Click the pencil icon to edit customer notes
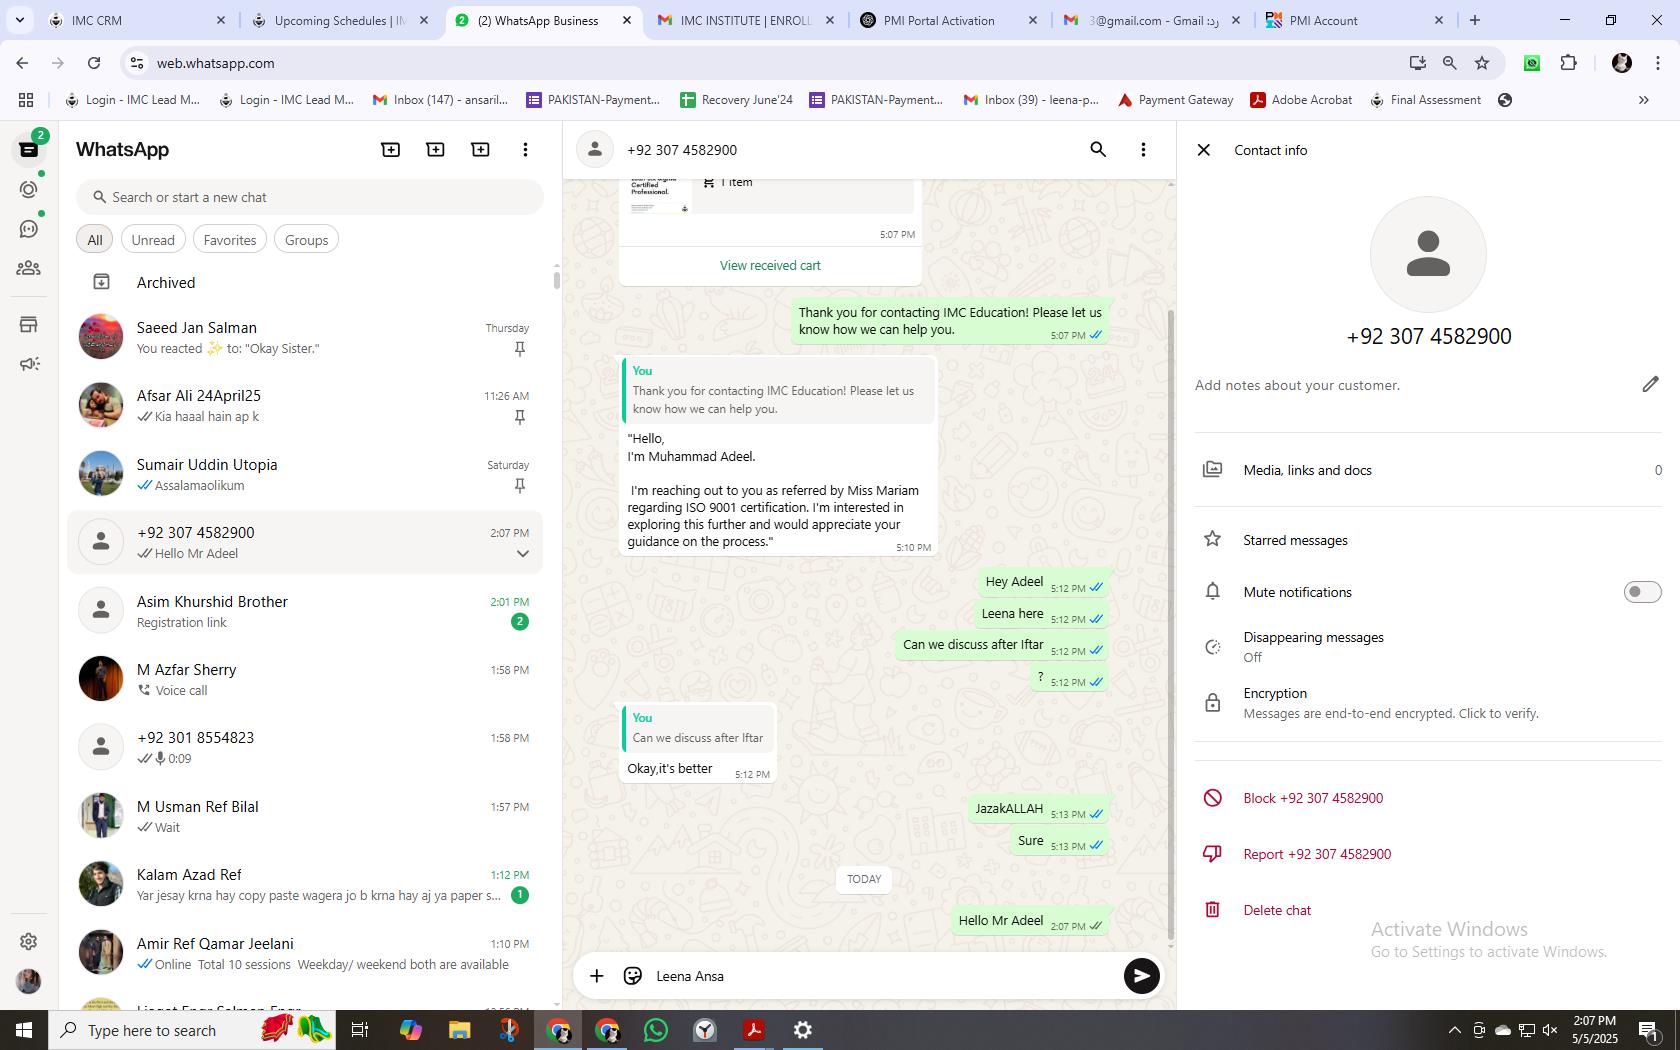The height and width of the screenshot is (1050, 1680). tap(1650, 384)
